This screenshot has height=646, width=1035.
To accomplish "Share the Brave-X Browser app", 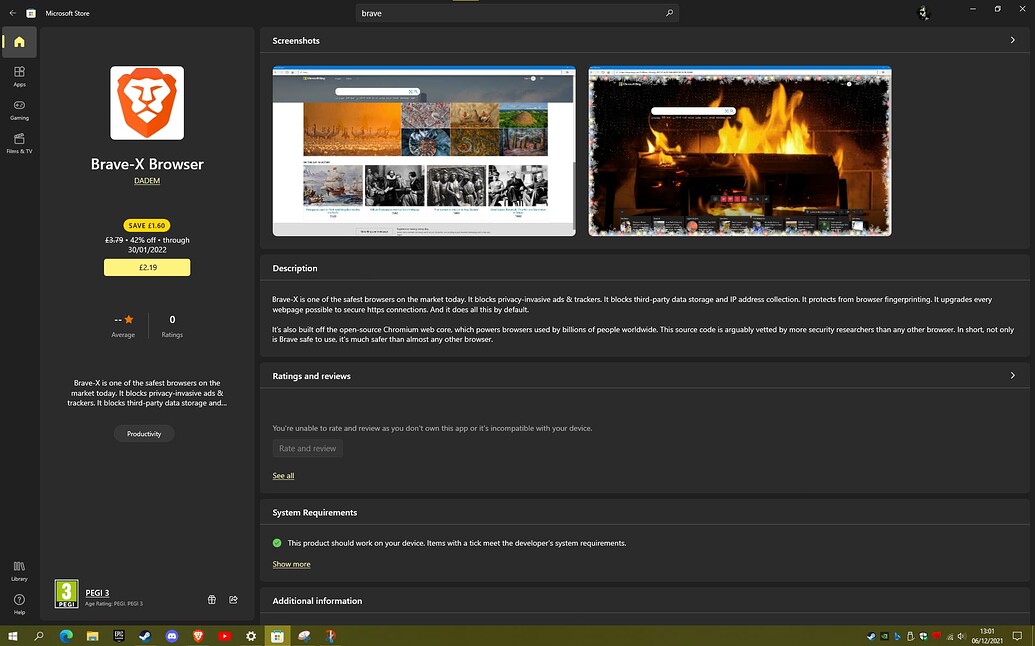I will [x=233, y=599].
